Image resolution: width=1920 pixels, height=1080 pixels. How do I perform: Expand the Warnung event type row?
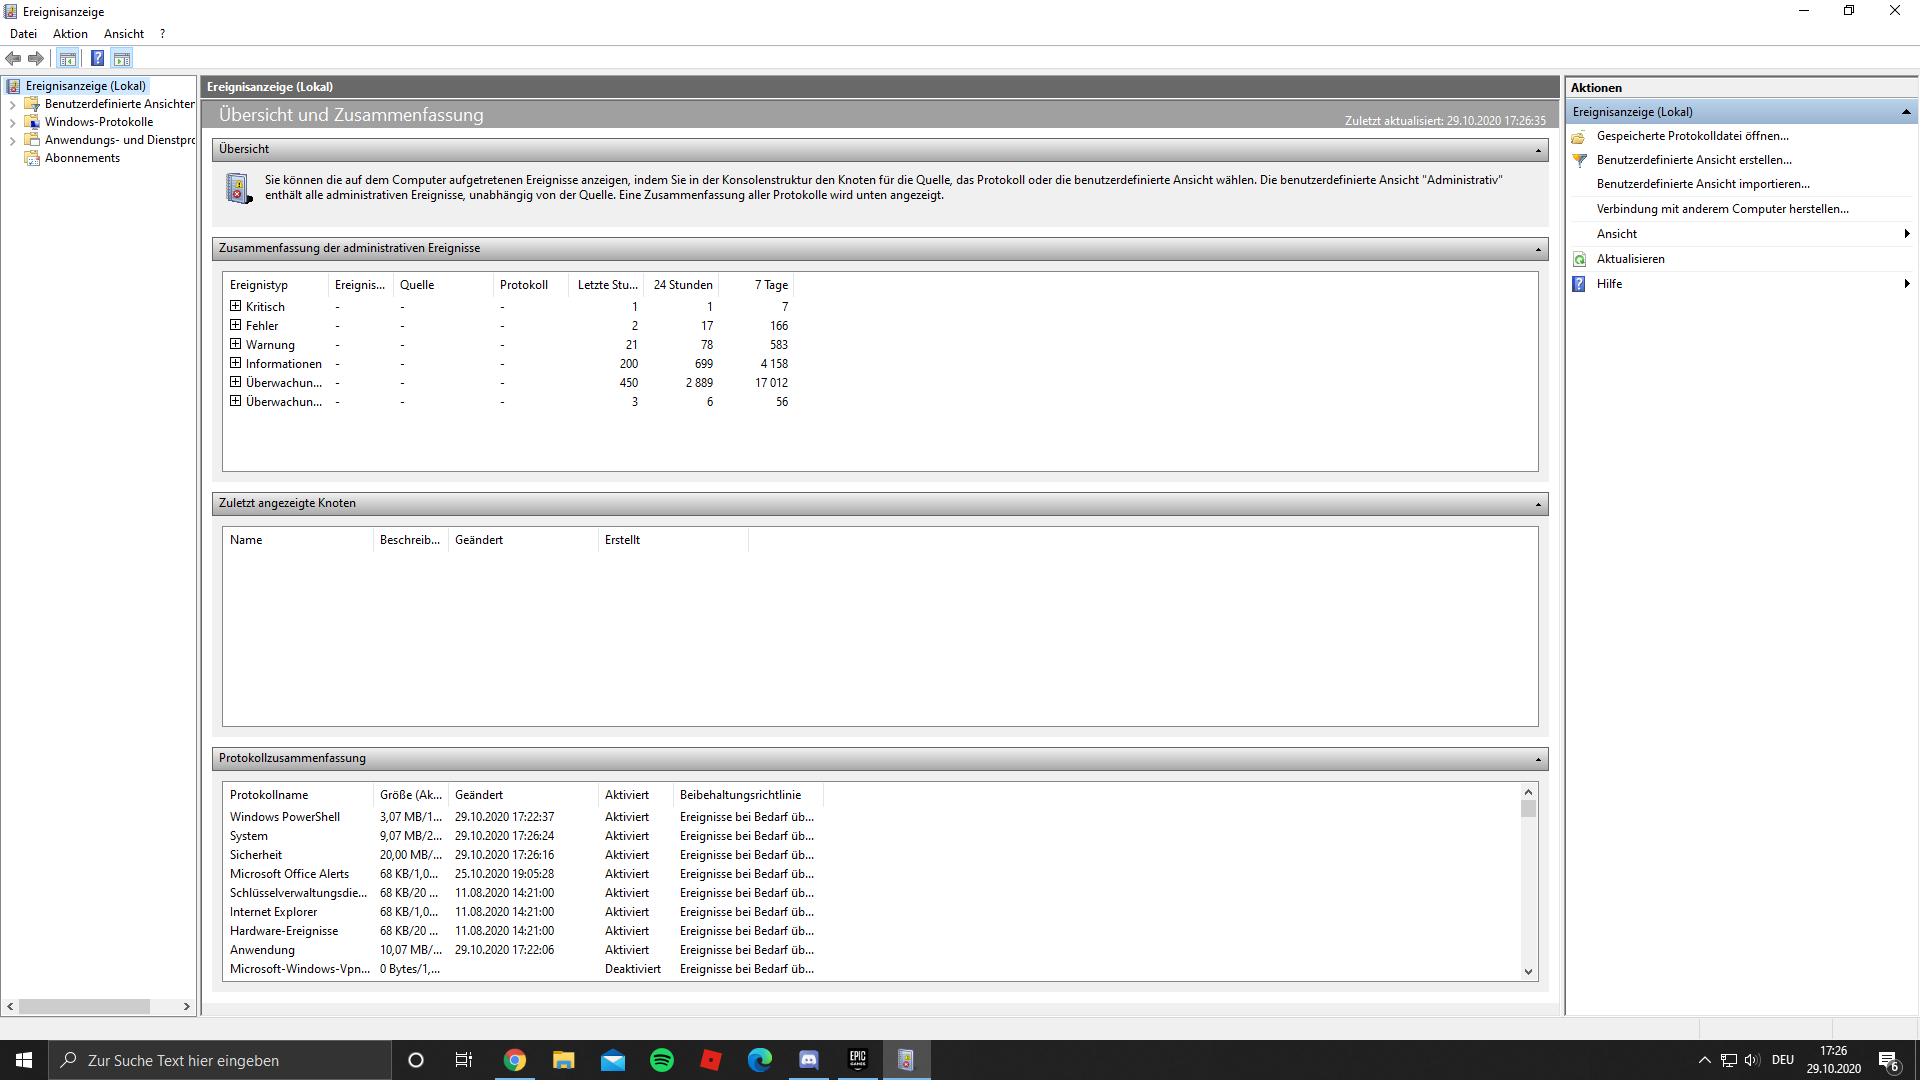[x=235, y=344]
